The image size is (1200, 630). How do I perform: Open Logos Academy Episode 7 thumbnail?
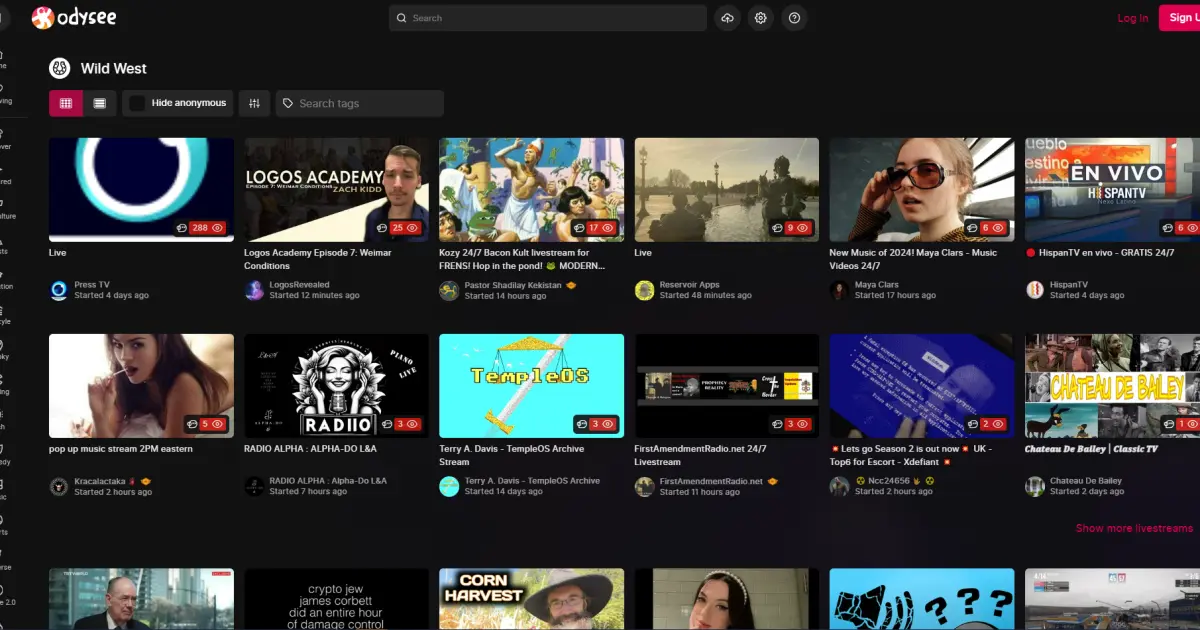tap(336, 189)
